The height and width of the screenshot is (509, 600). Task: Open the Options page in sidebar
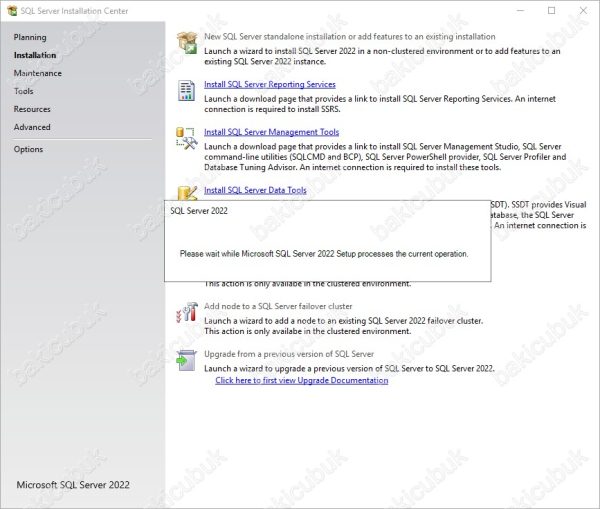click(28, 149)
